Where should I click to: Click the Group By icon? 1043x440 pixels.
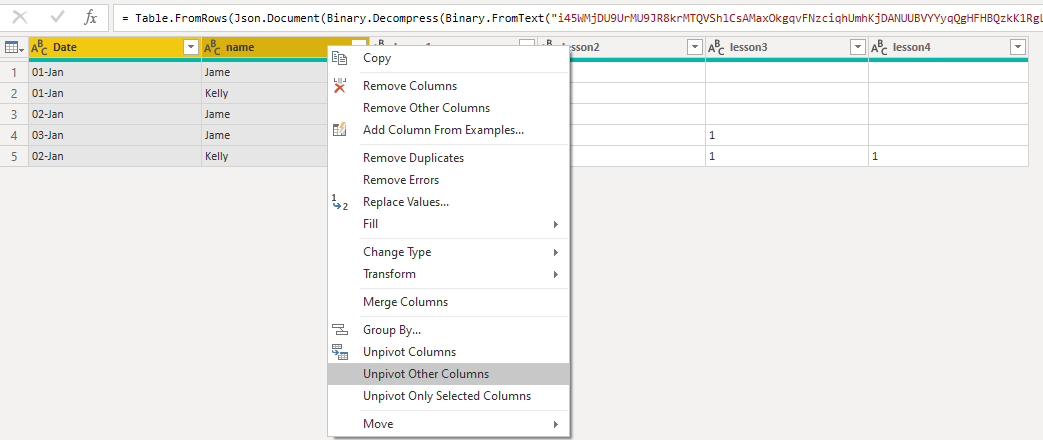pos(340,330)
